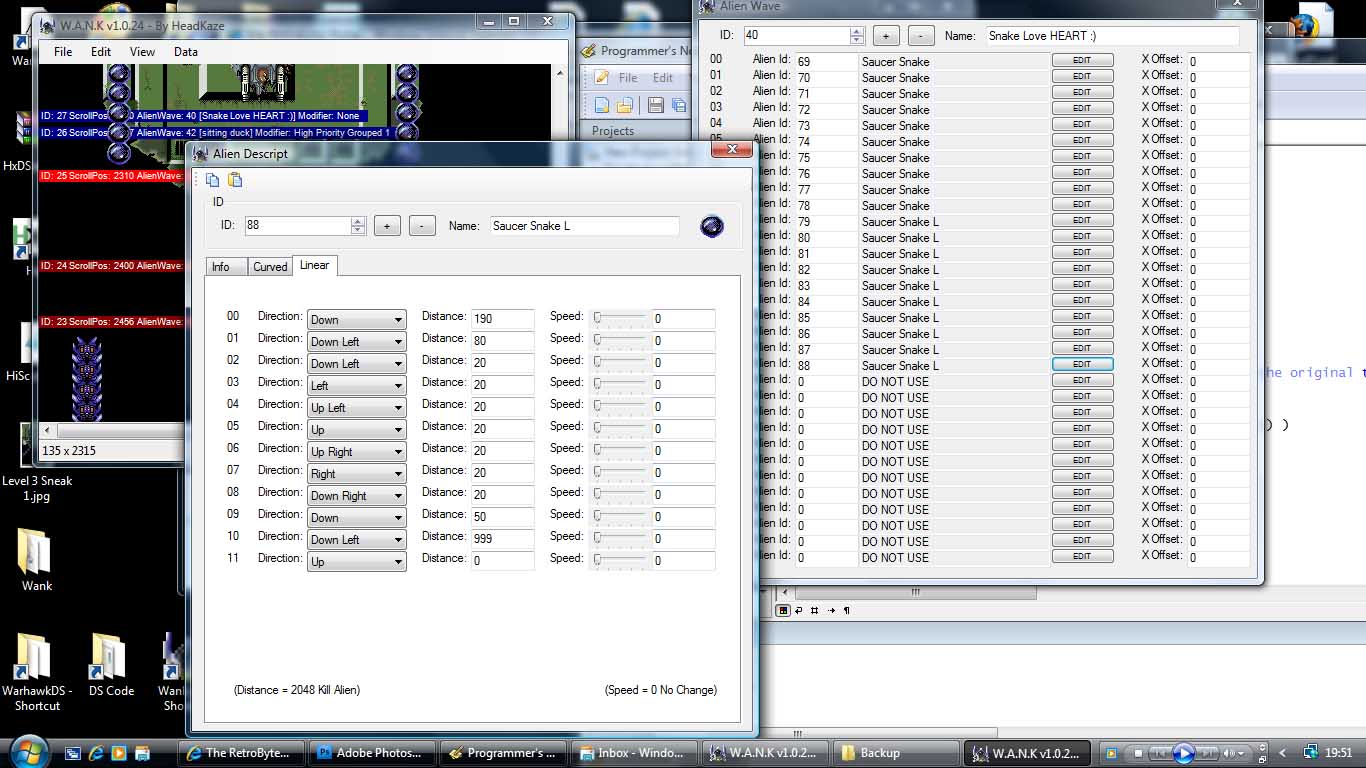Click the Speed slider on row 00

click(x=619, y=319)
